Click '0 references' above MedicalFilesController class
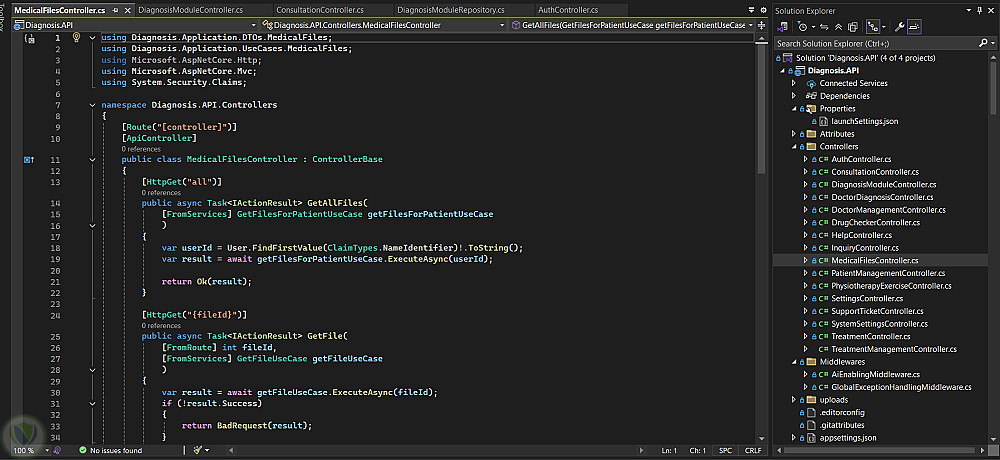 [x=141, y=149]
